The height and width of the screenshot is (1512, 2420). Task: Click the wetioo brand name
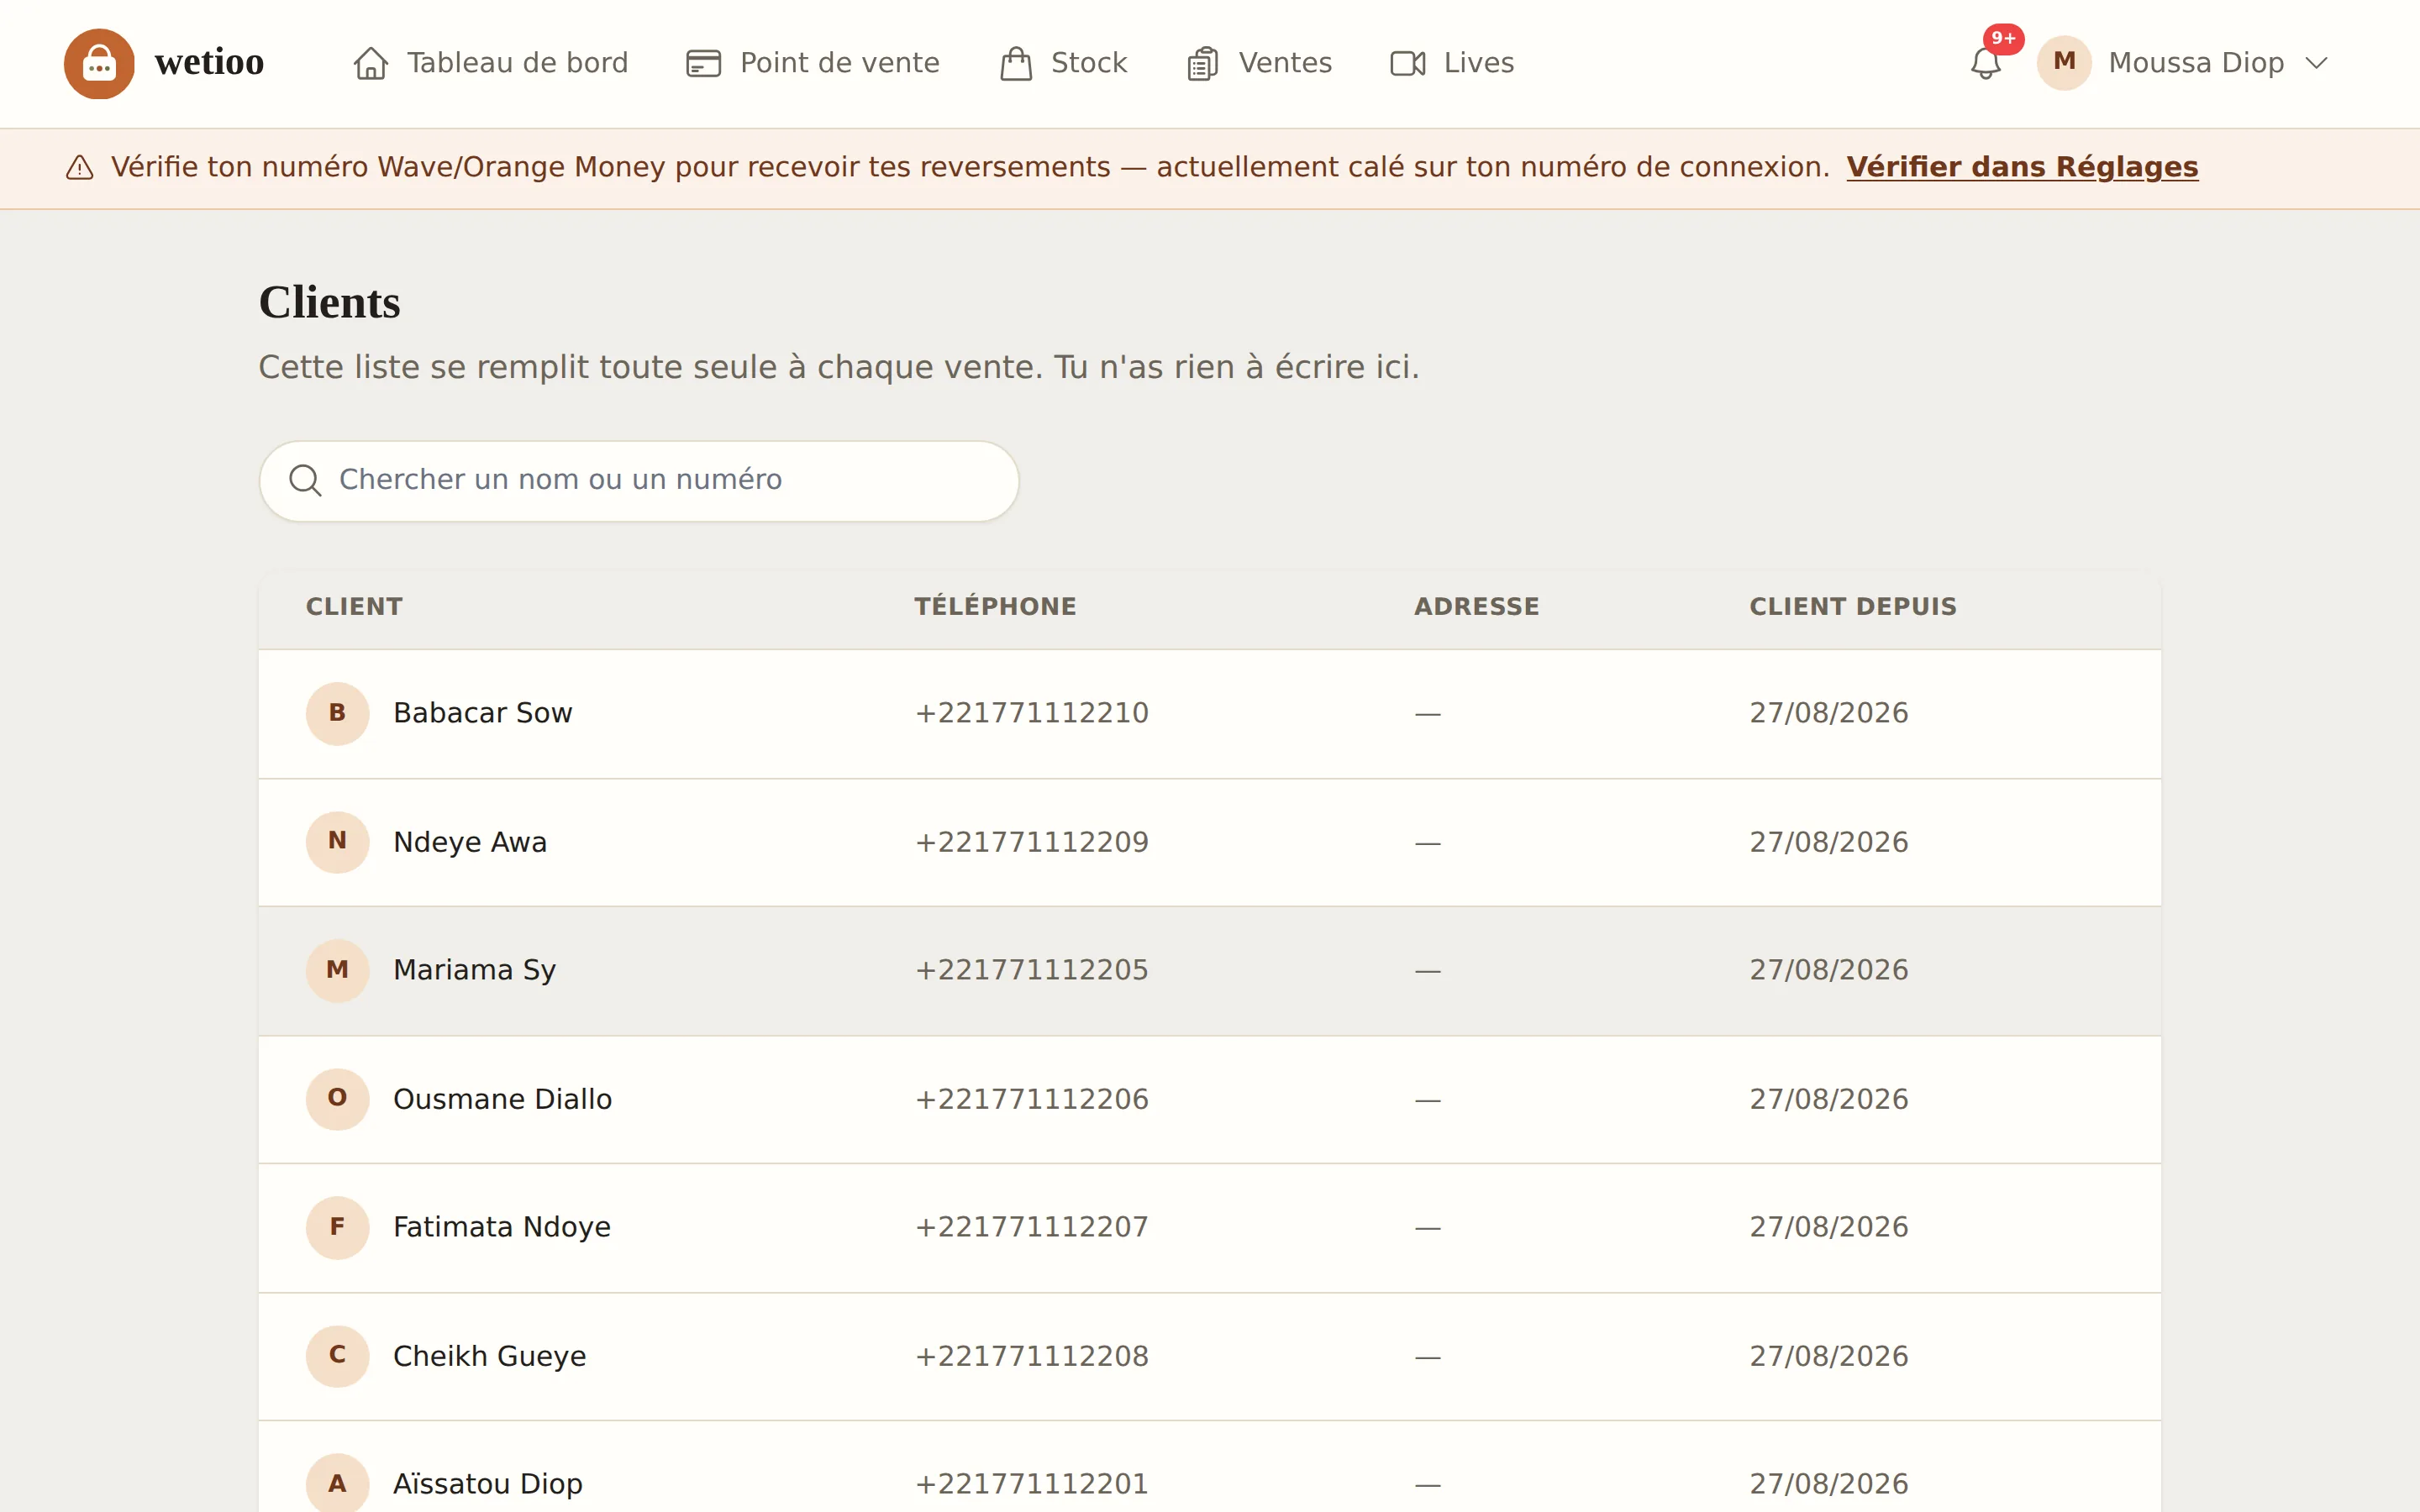click(209, 62)
